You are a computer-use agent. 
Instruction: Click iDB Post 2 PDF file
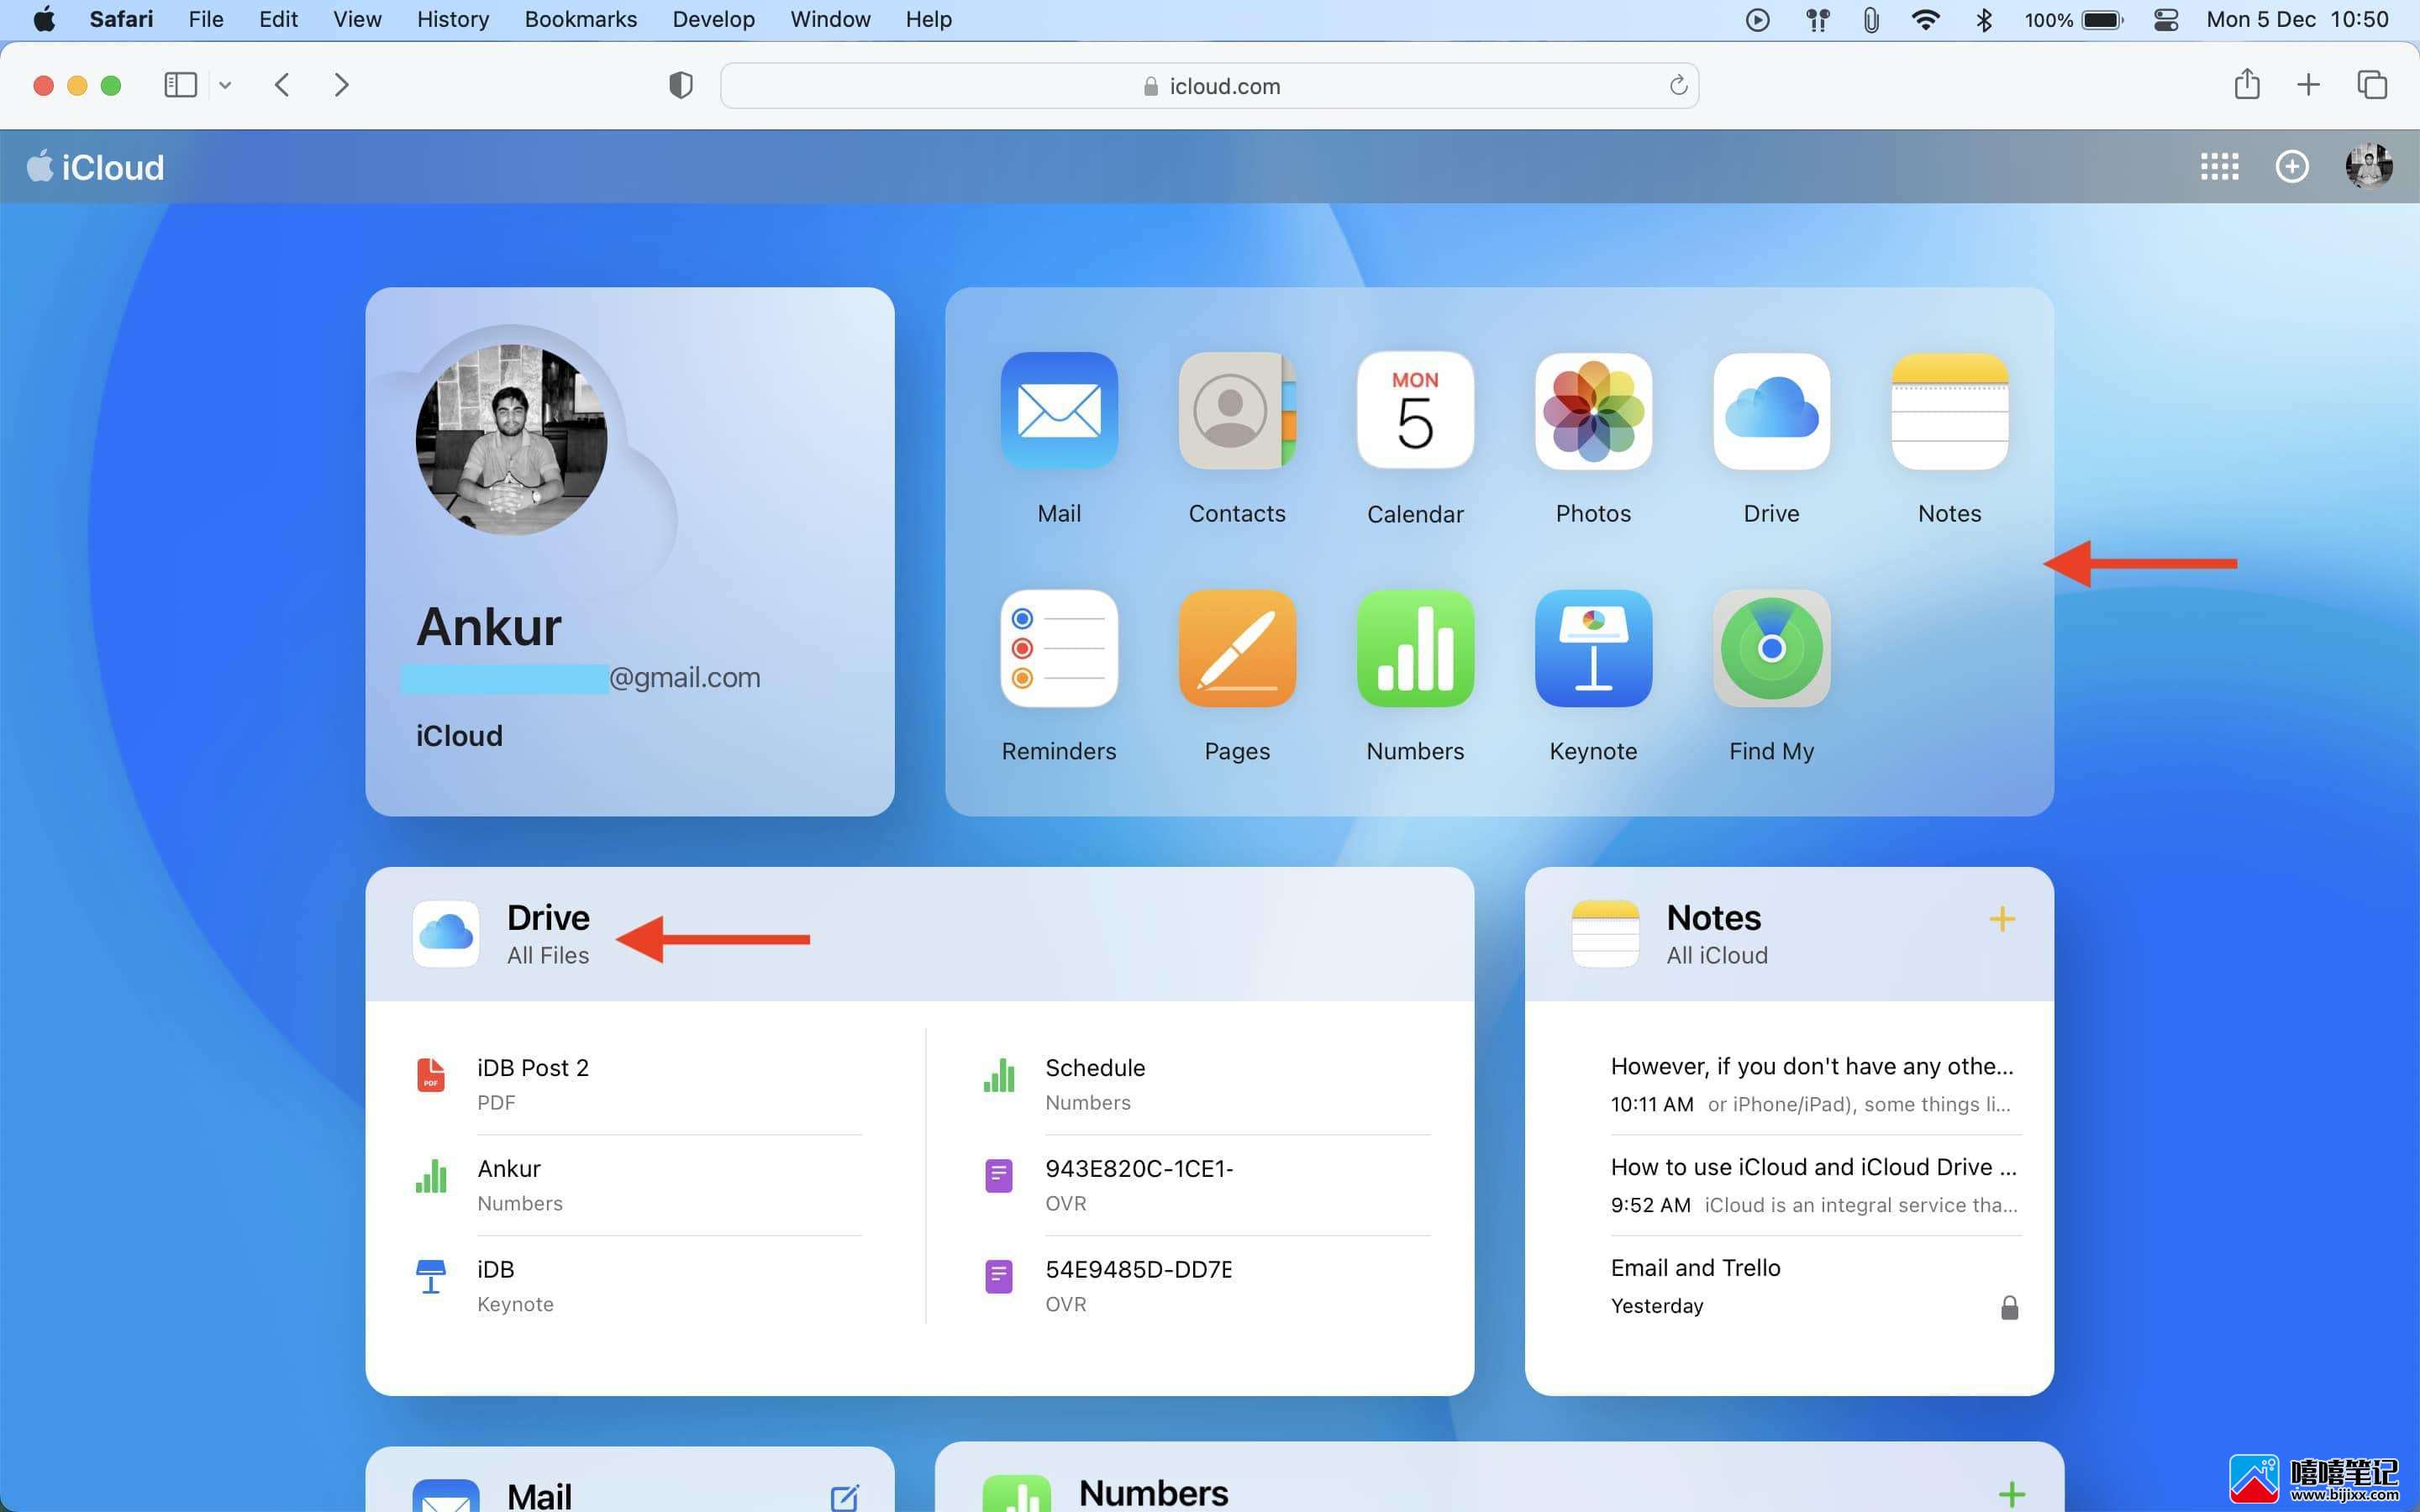coord(533,1080)
